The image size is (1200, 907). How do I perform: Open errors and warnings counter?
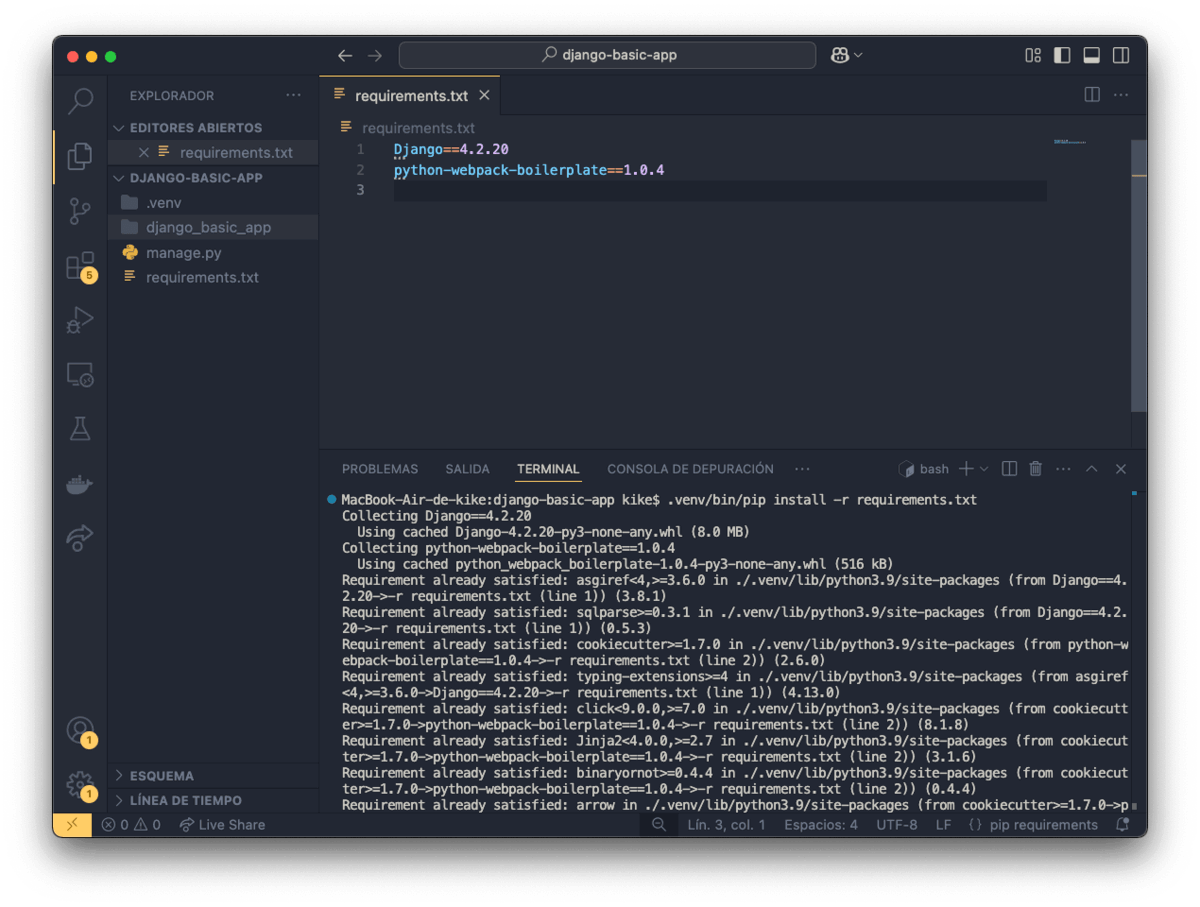point(130,825)
